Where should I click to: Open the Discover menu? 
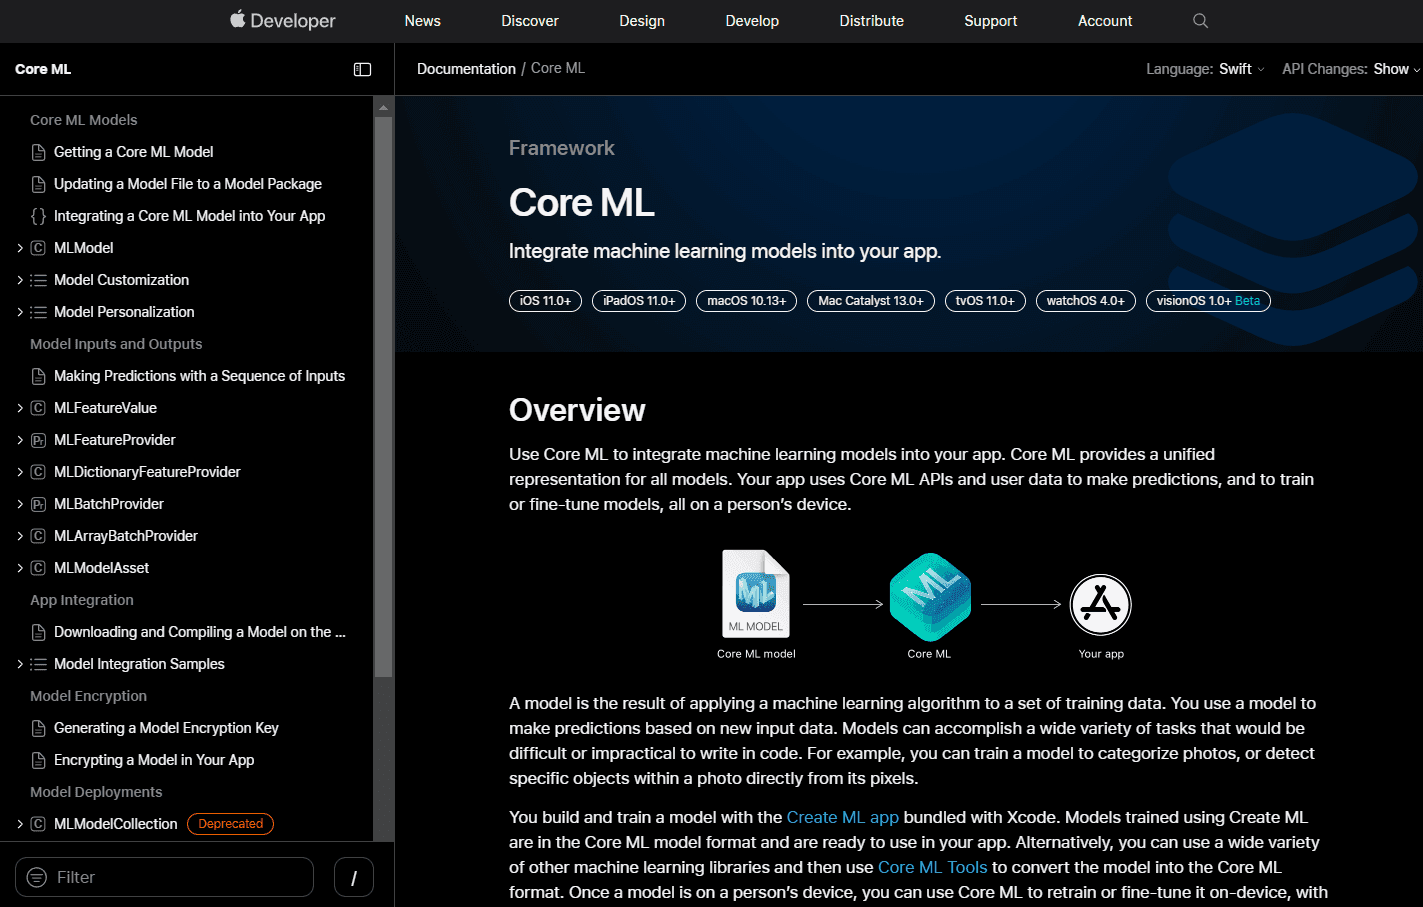(x=530, y=21)
